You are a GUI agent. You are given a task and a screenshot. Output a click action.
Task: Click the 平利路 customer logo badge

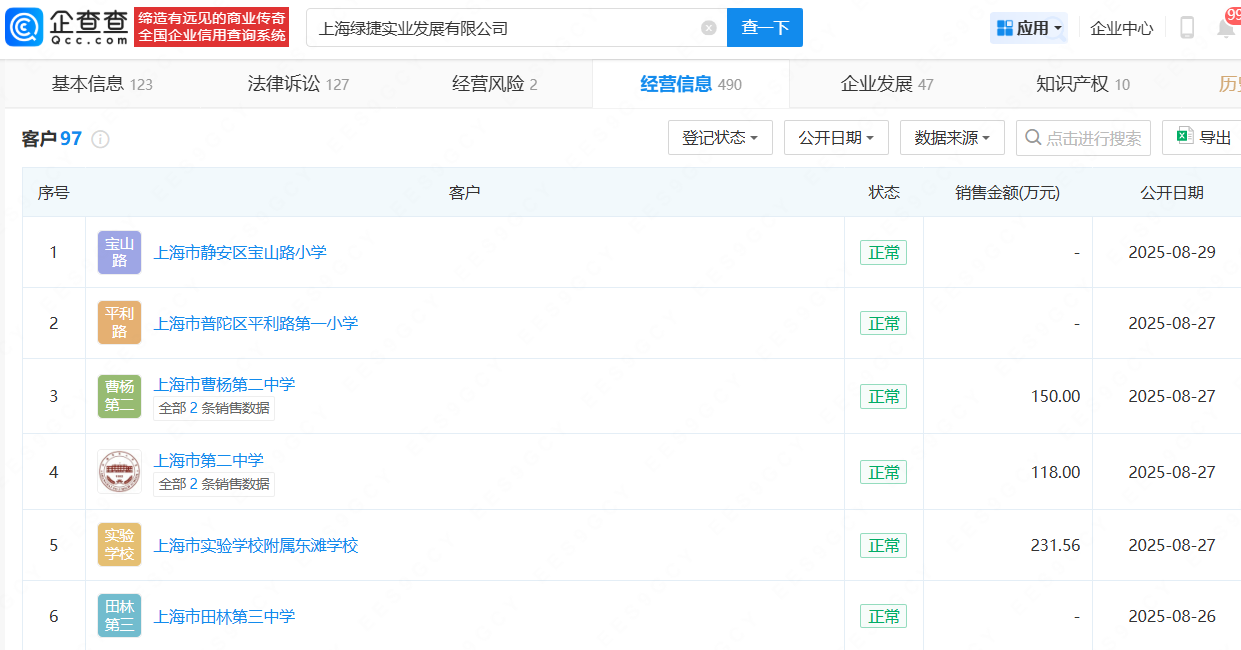coord(119,323)
